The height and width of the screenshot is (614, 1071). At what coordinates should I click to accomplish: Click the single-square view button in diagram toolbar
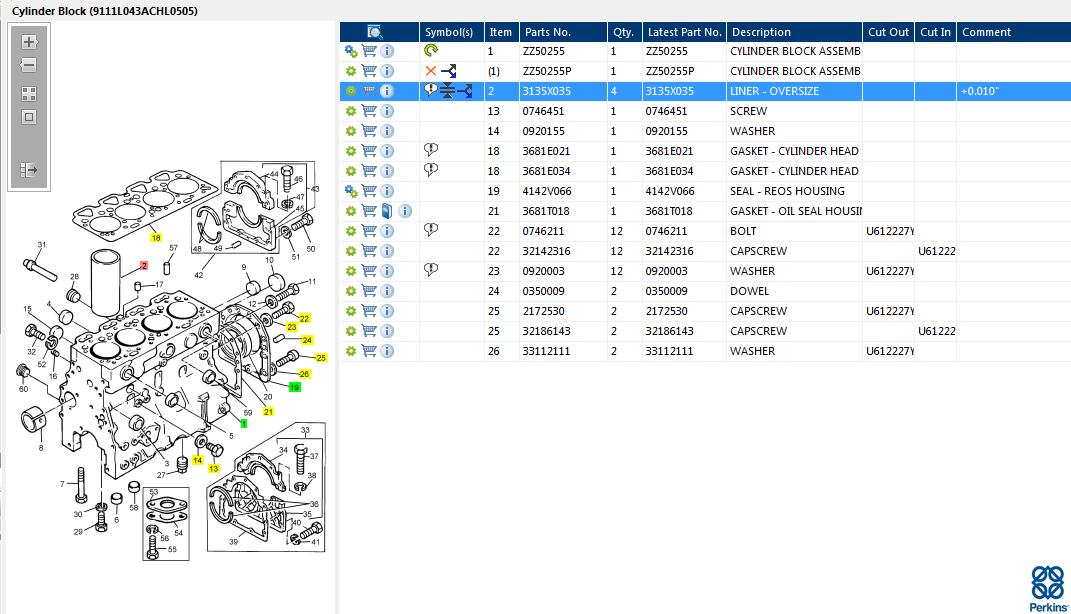point(29,117)
